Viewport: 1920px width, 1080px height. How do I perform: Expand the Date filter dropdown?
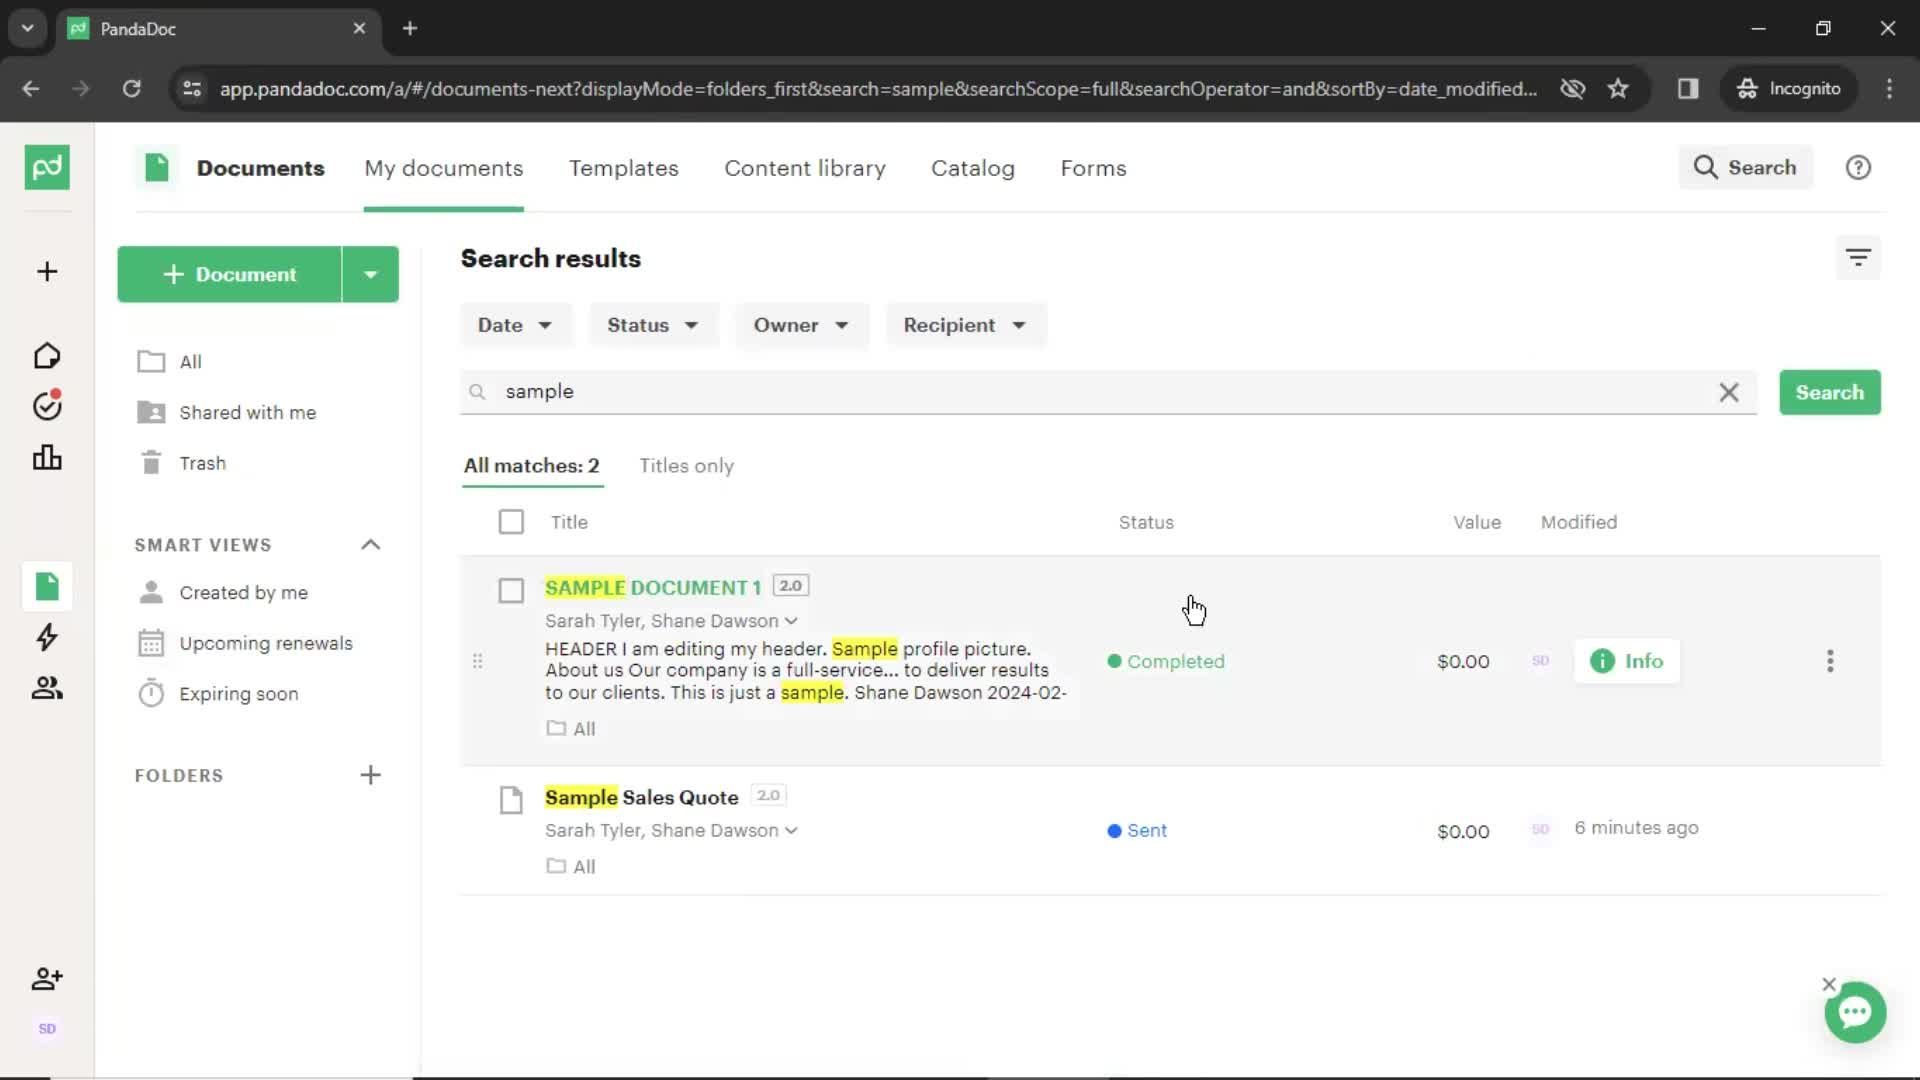[x=514, y=324]
